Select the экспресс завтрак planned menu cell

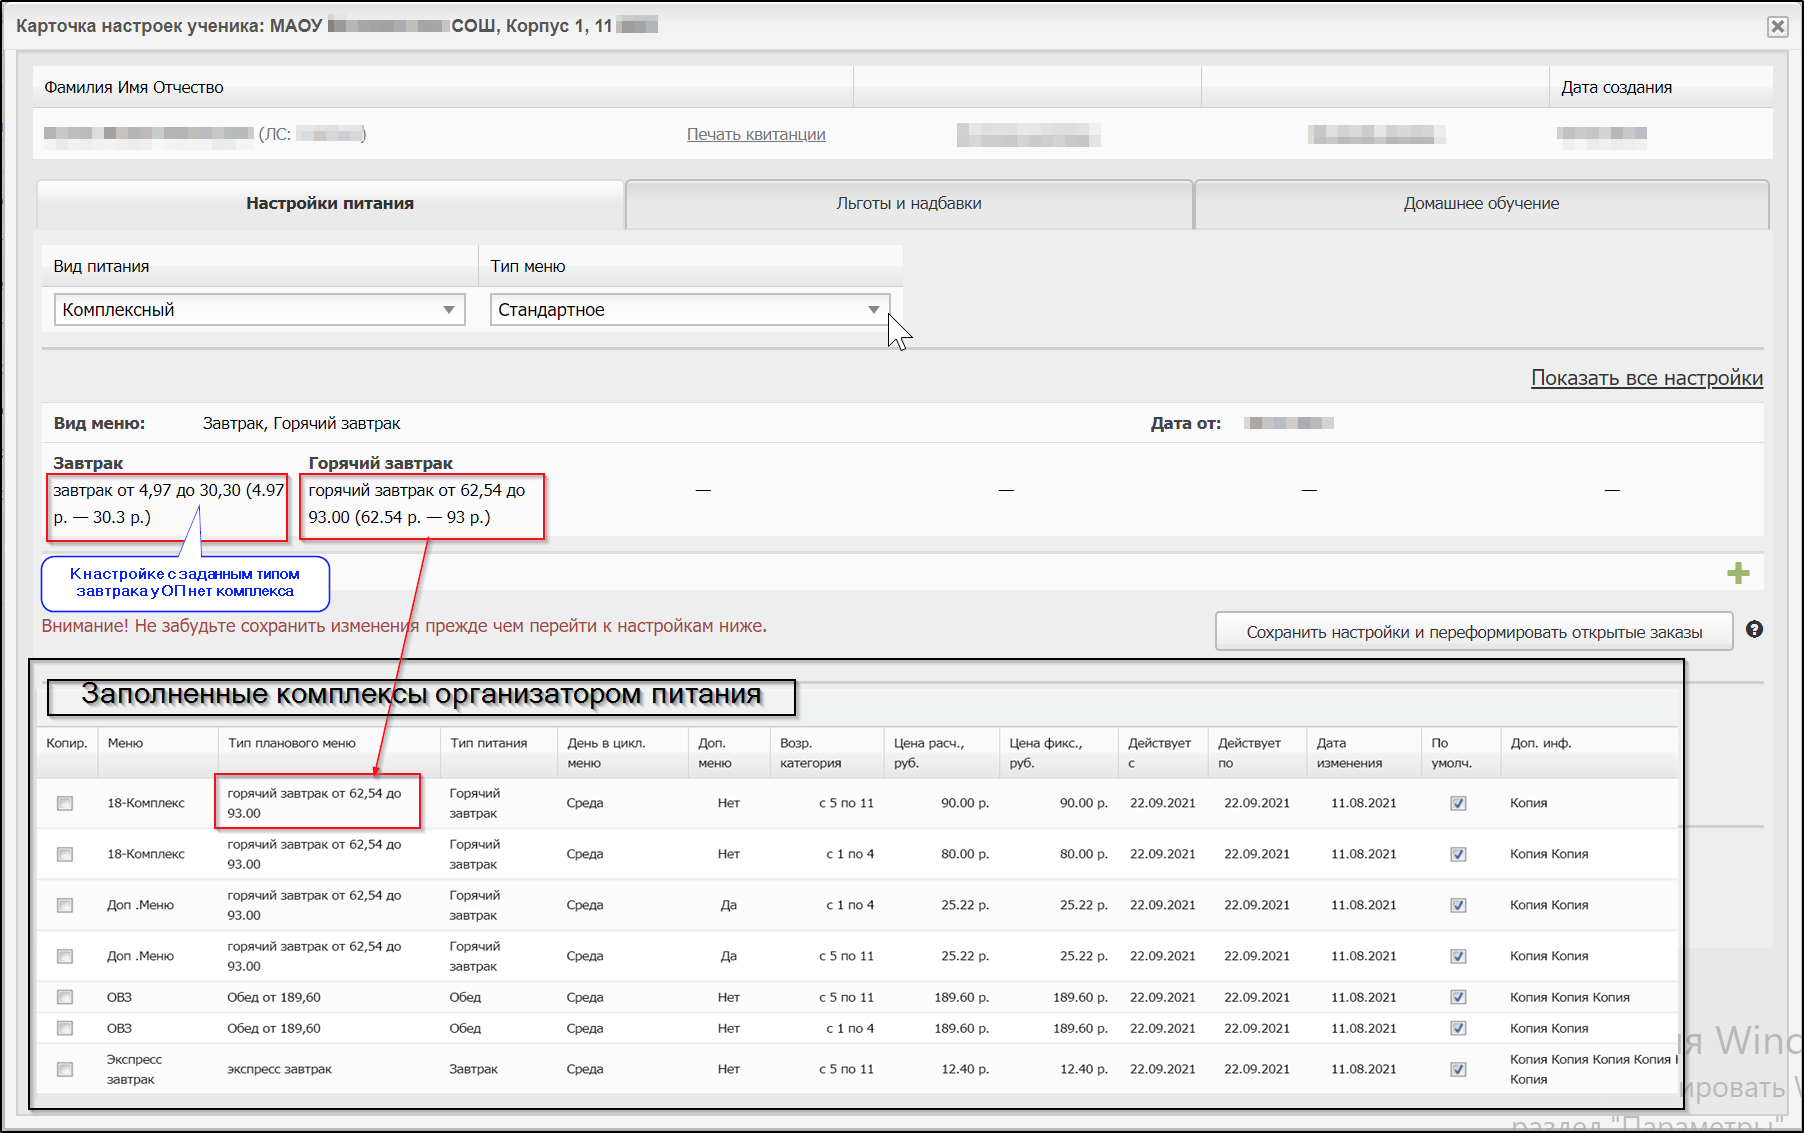pyautogui.click(x=279, y=1069)
